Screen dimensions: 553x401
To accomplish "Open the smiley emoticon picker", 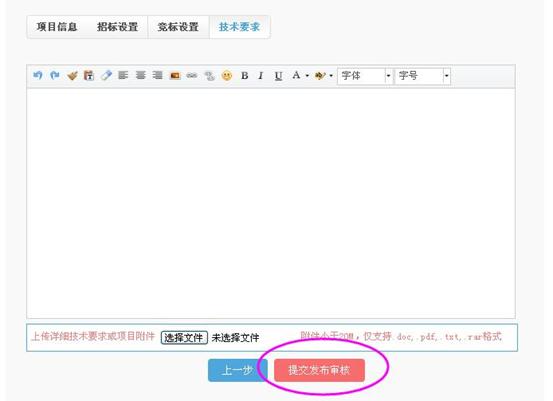I will coord(227,76).
